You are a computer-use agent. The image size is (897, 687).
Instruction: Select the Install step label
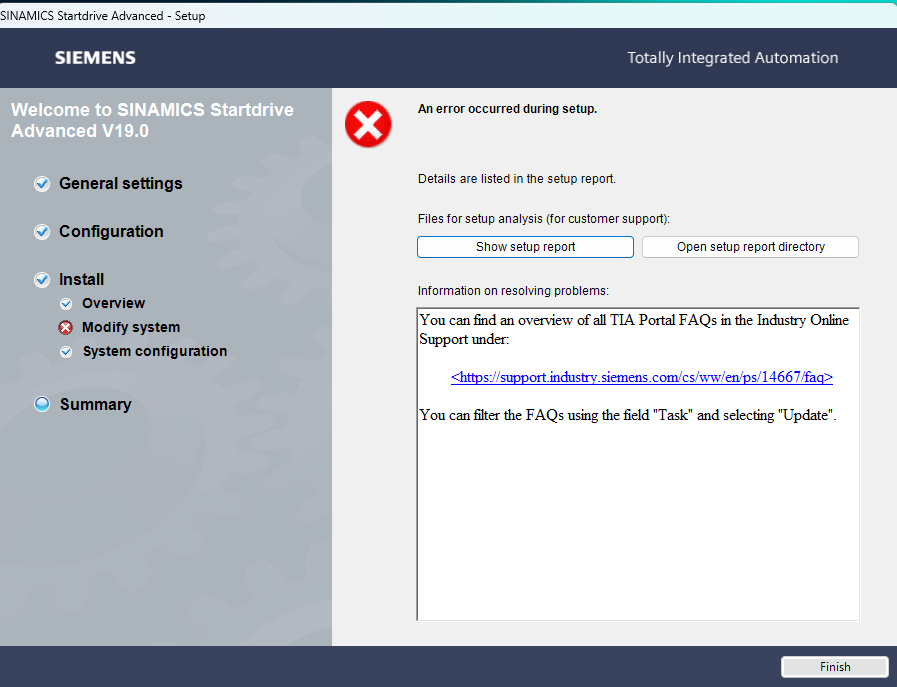[x=81, y=280]
